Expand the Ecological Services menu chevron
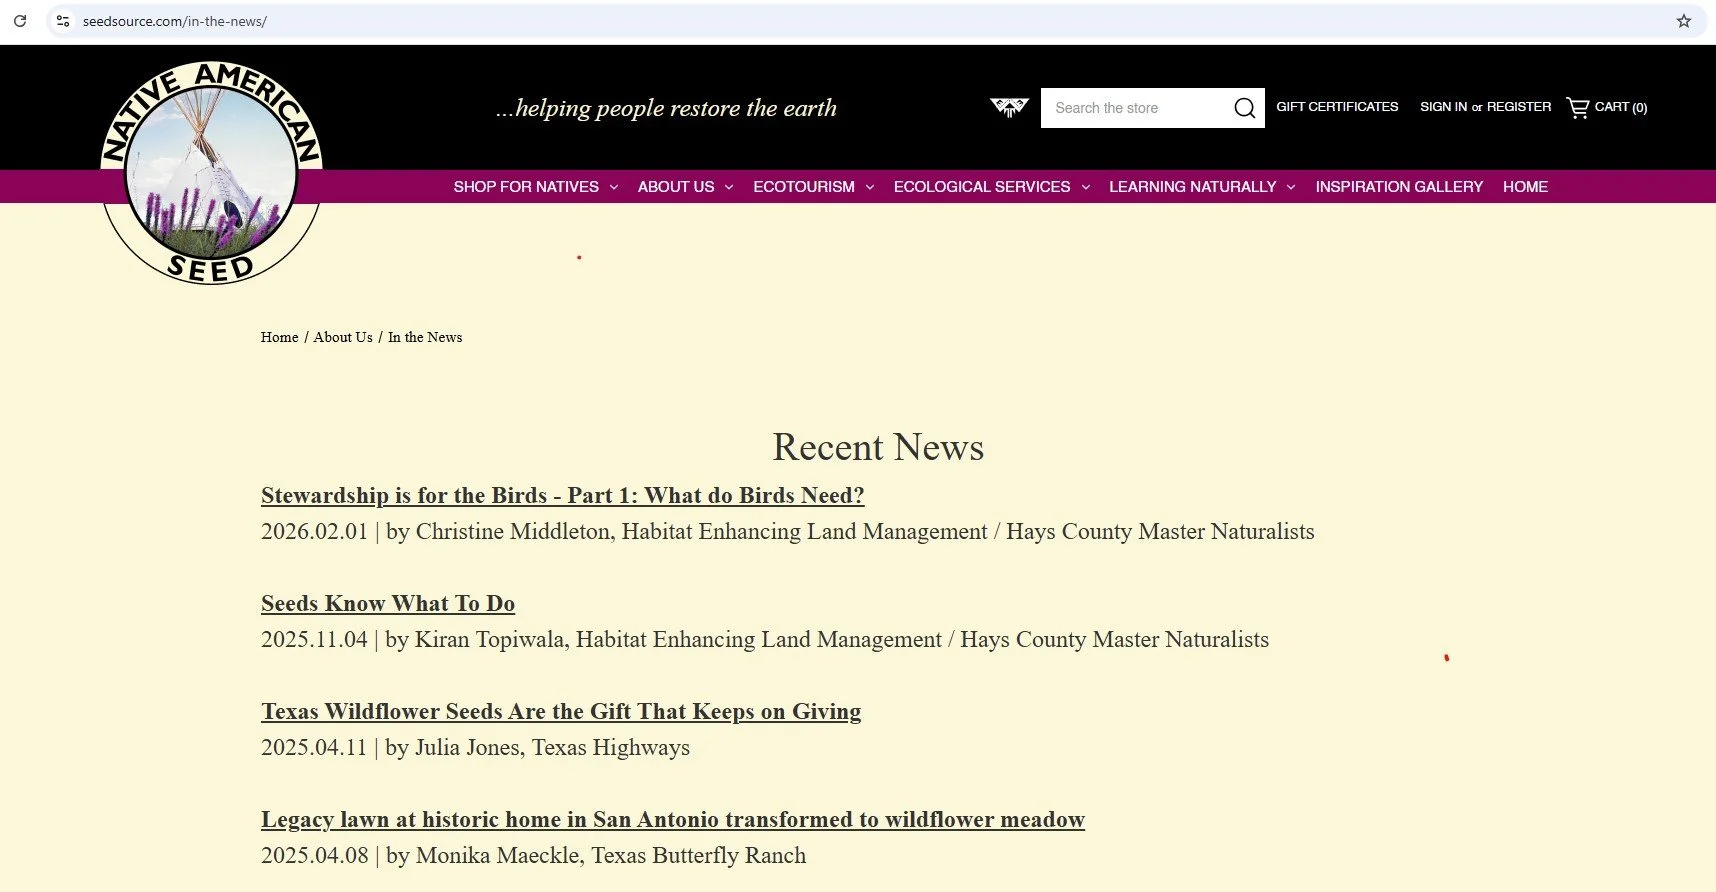The image size is (1716, 892). pos(1086,187)
